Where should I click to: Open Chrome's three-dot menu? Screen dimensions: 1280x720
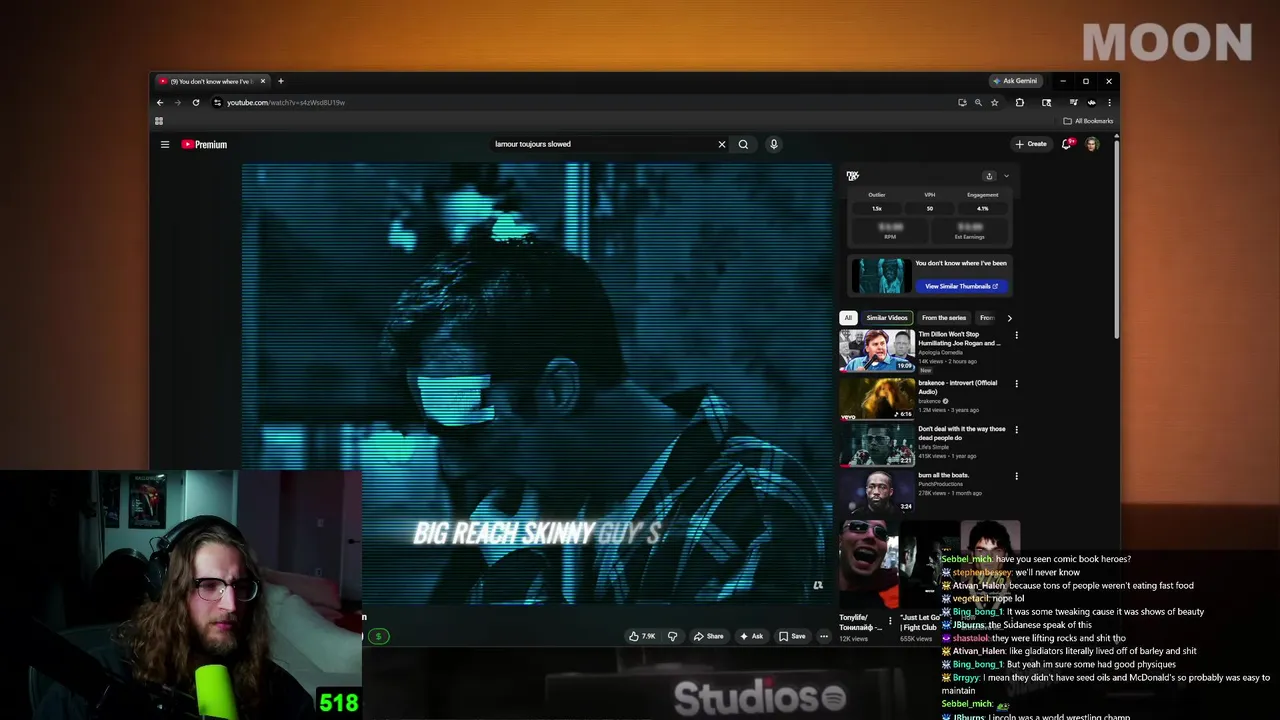[1109, 102]
